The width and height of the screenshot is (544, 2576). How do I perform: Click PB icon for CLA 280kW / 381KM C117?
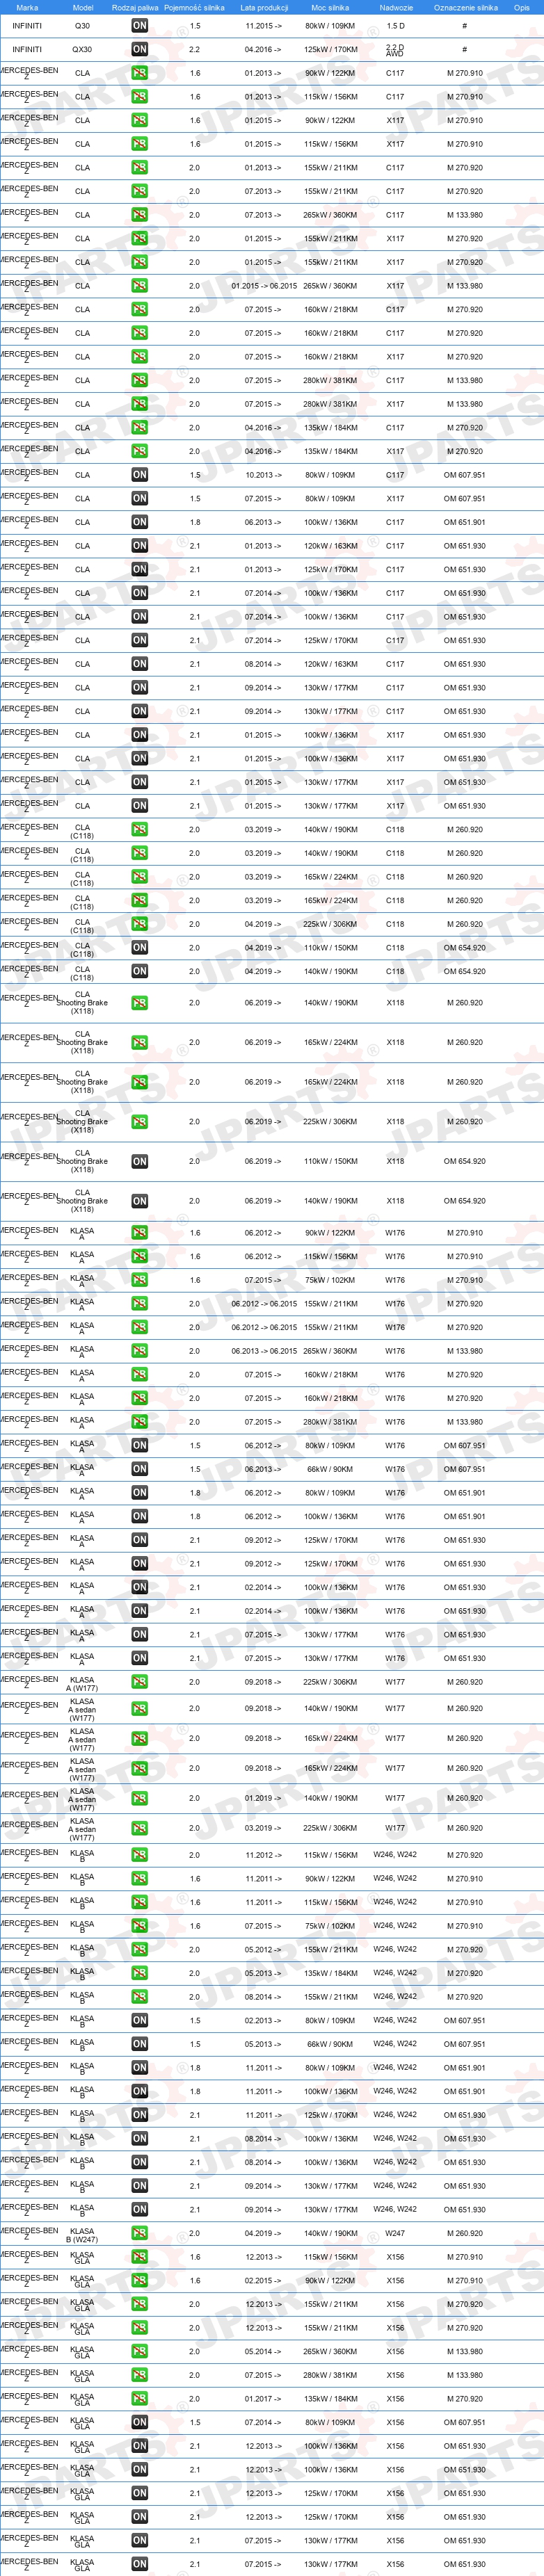(x=139, y=380)
